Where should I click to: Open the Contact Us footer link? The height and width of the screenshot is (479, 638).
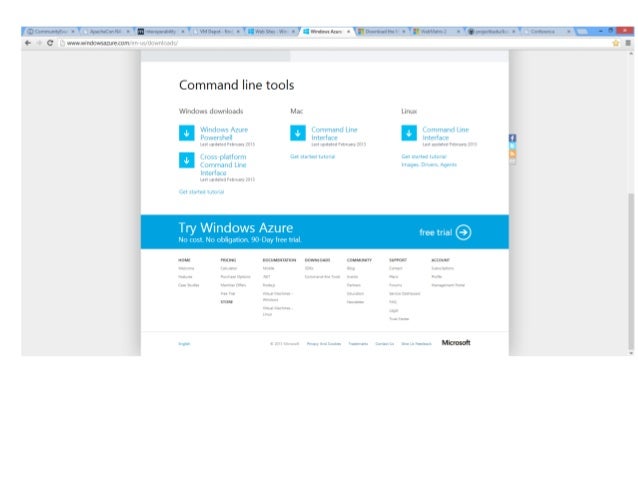click(385, 344)
